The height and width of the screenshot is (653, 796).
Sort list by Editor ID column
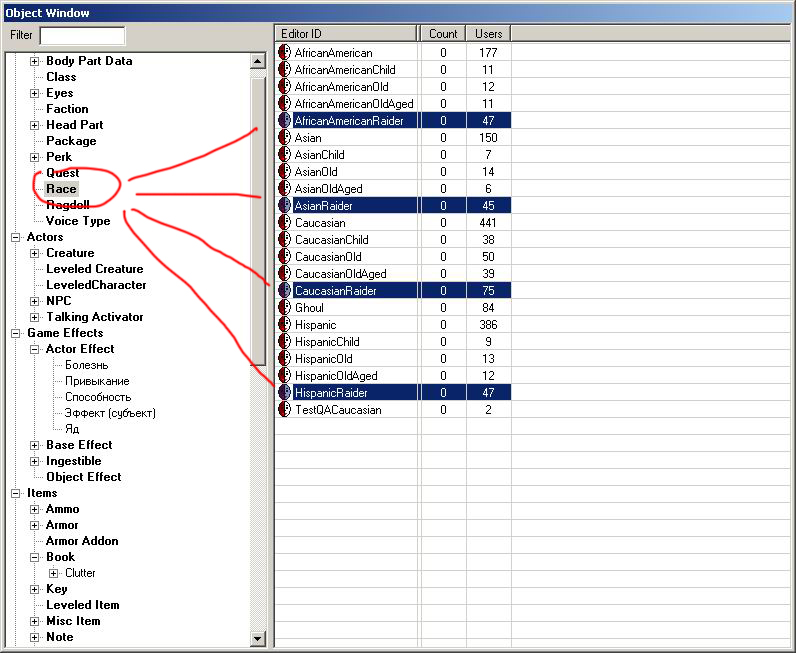347,34
